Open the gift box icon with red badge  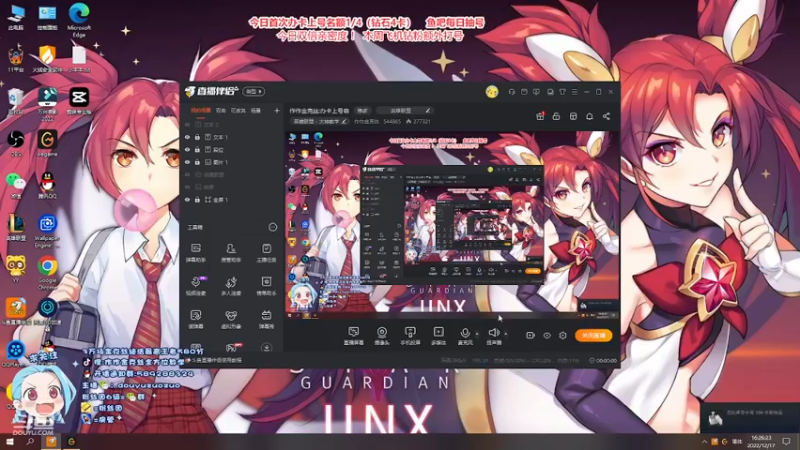[x=540, y=116]
